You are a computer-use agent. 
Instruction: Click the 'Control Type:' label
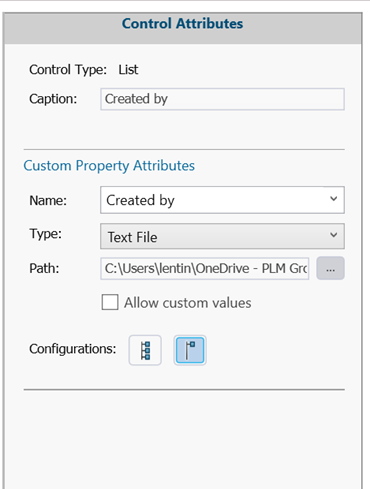pyautogui.click(x=68, y=70)
